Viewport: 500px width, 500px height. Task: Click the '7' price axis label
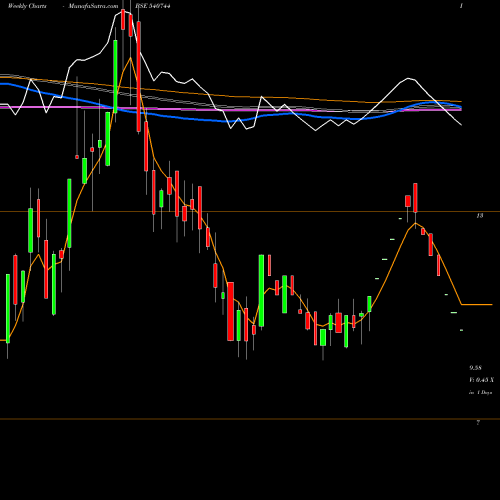click(x=478, y=423)
